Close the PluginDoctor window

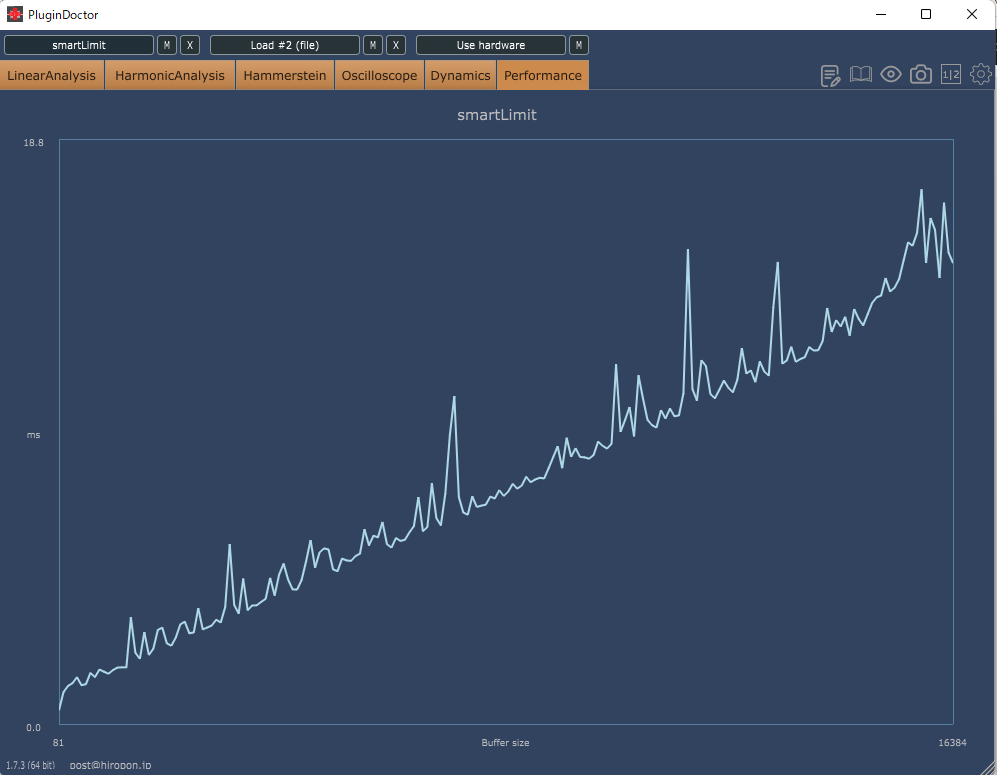972,14
